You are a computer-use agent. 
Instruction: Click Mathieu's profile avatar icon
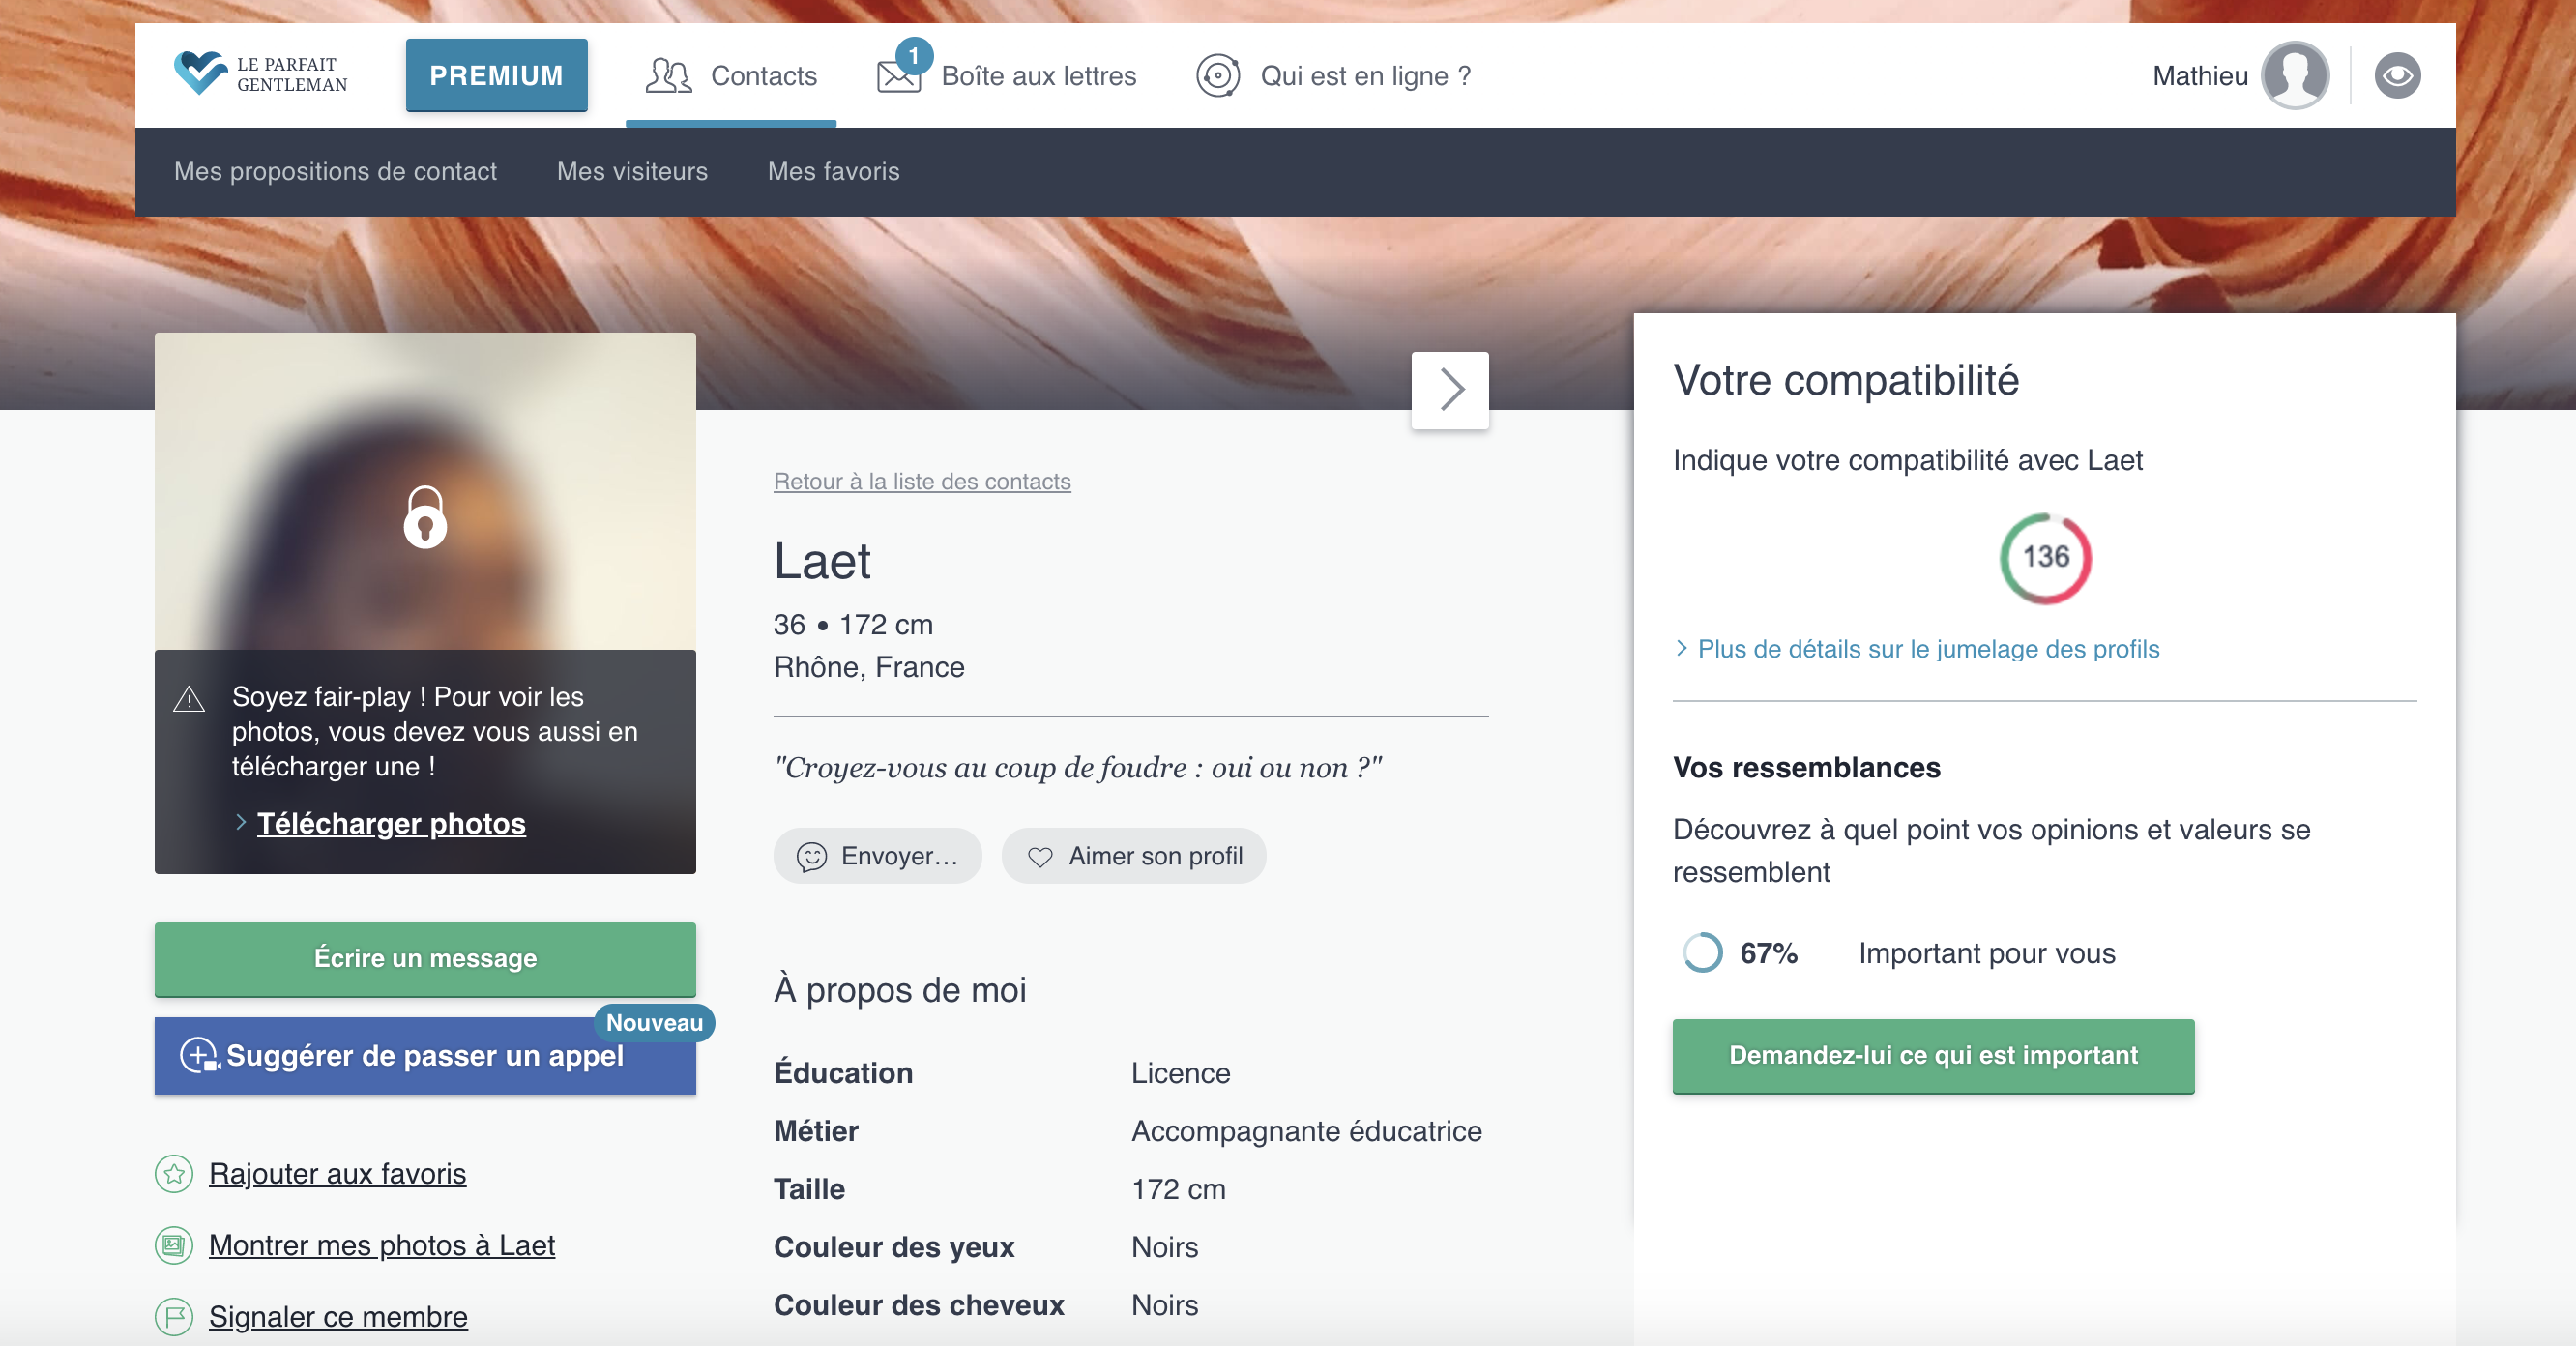2295,76
